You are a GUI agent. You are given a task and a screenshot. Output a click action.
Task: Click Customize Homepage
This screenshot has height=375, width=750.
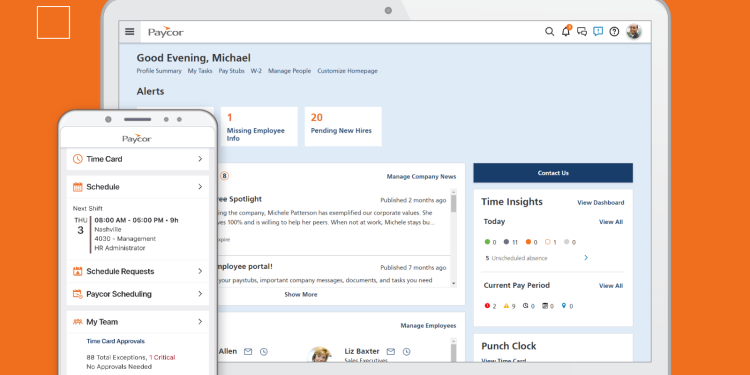click(347, 71)
